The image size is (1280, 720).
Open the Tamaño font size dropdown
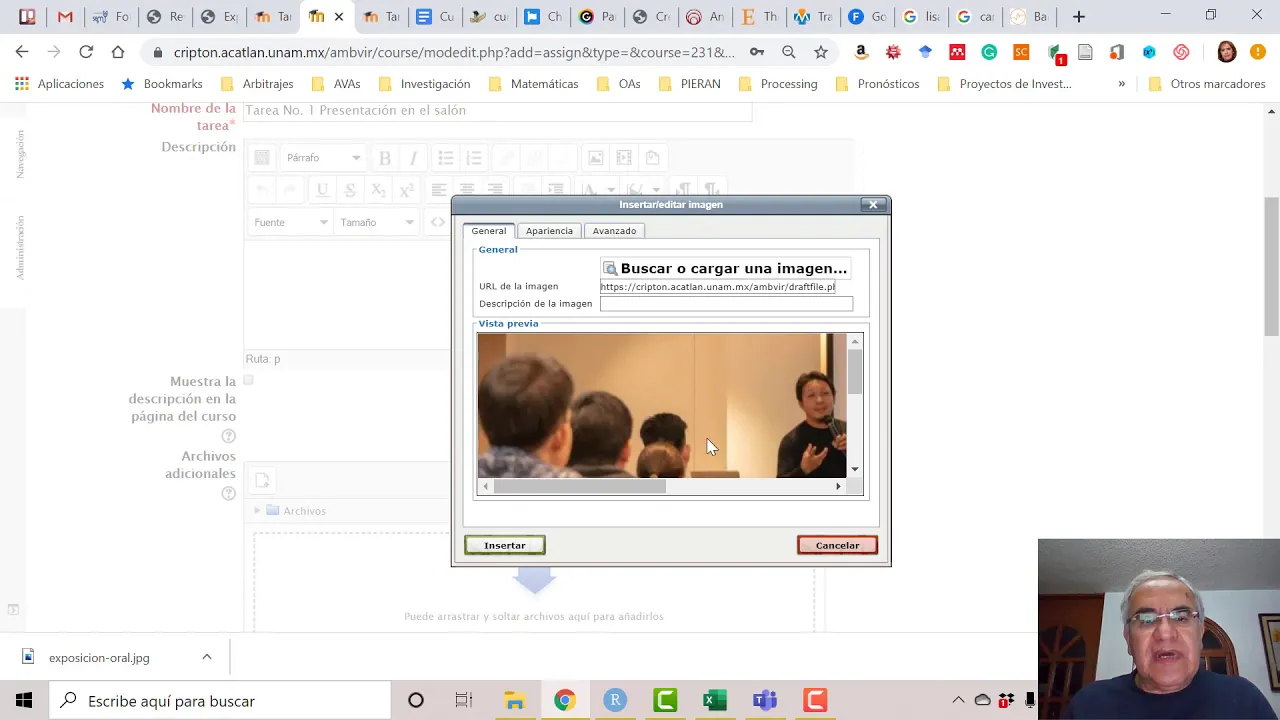[x=377, y=222]
